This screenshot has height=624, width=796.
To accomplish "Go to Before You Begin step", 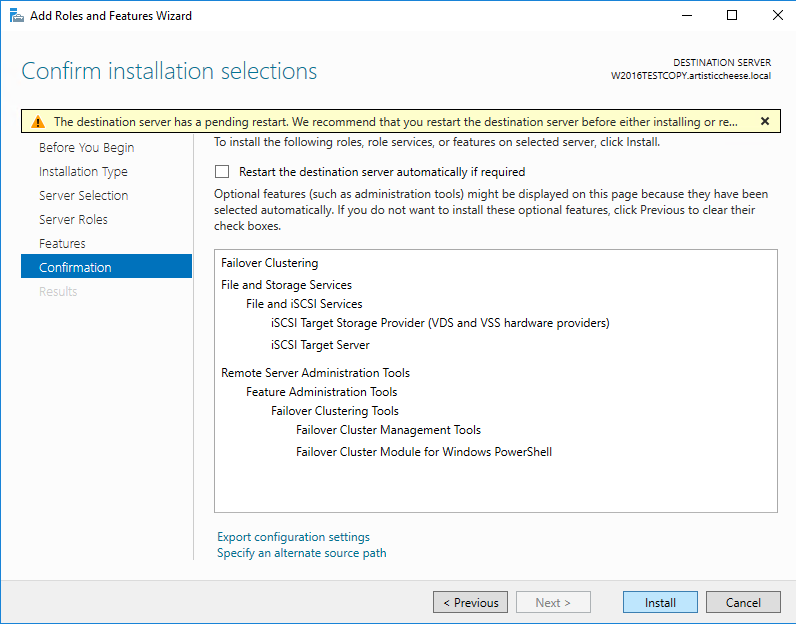I will (x=86, y=148).
